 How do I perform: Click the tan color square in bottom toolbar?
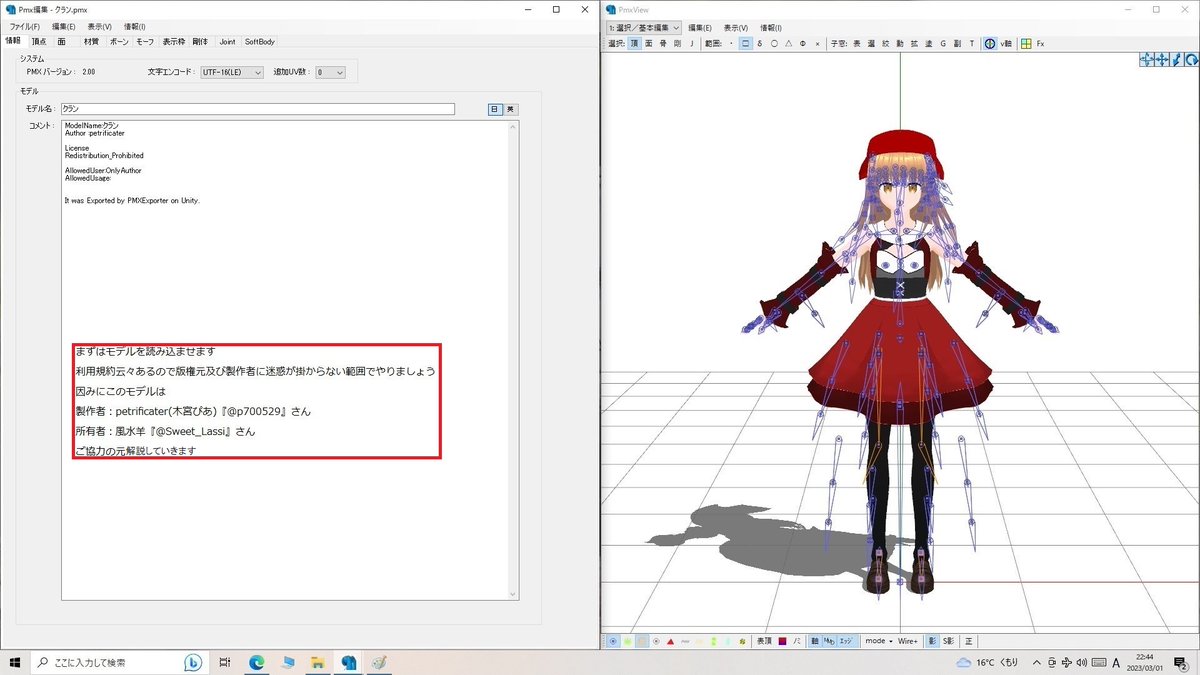point(642,640)
